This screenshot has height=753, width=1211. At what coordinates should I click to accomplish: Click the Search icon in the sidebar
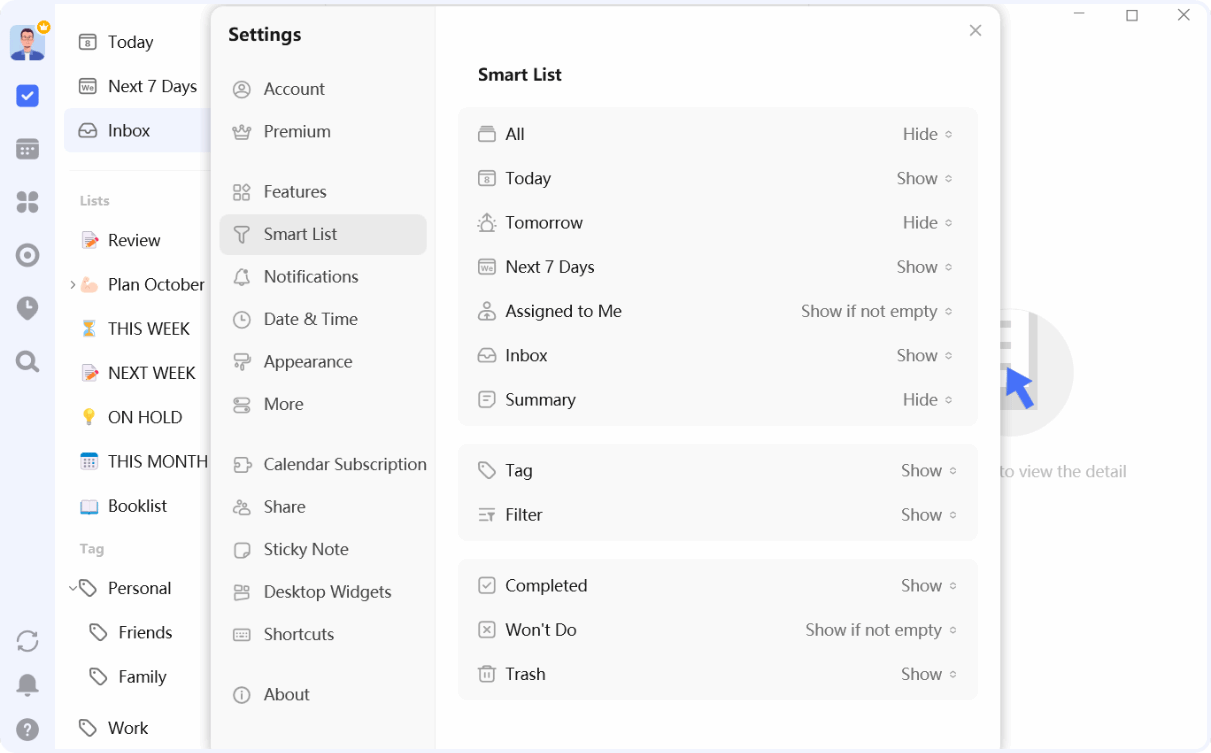coord(27,362)
